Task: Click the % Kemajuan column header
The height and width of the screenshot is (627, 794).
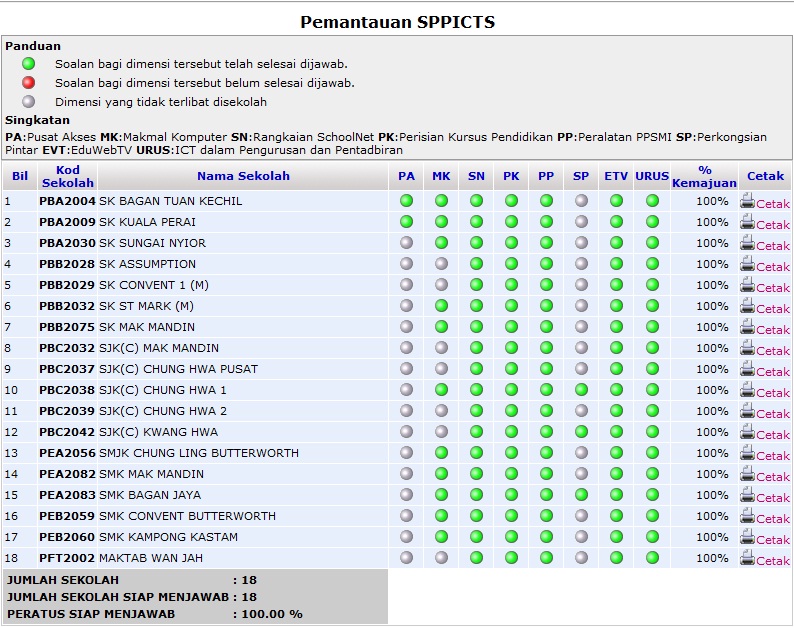Action: (704, 176)
